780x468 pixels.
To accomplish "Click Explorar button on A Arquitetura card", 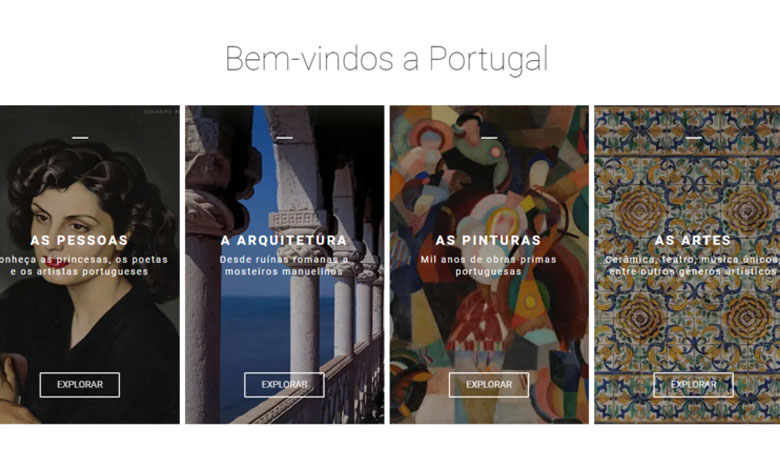I will (x=284, y=384).
